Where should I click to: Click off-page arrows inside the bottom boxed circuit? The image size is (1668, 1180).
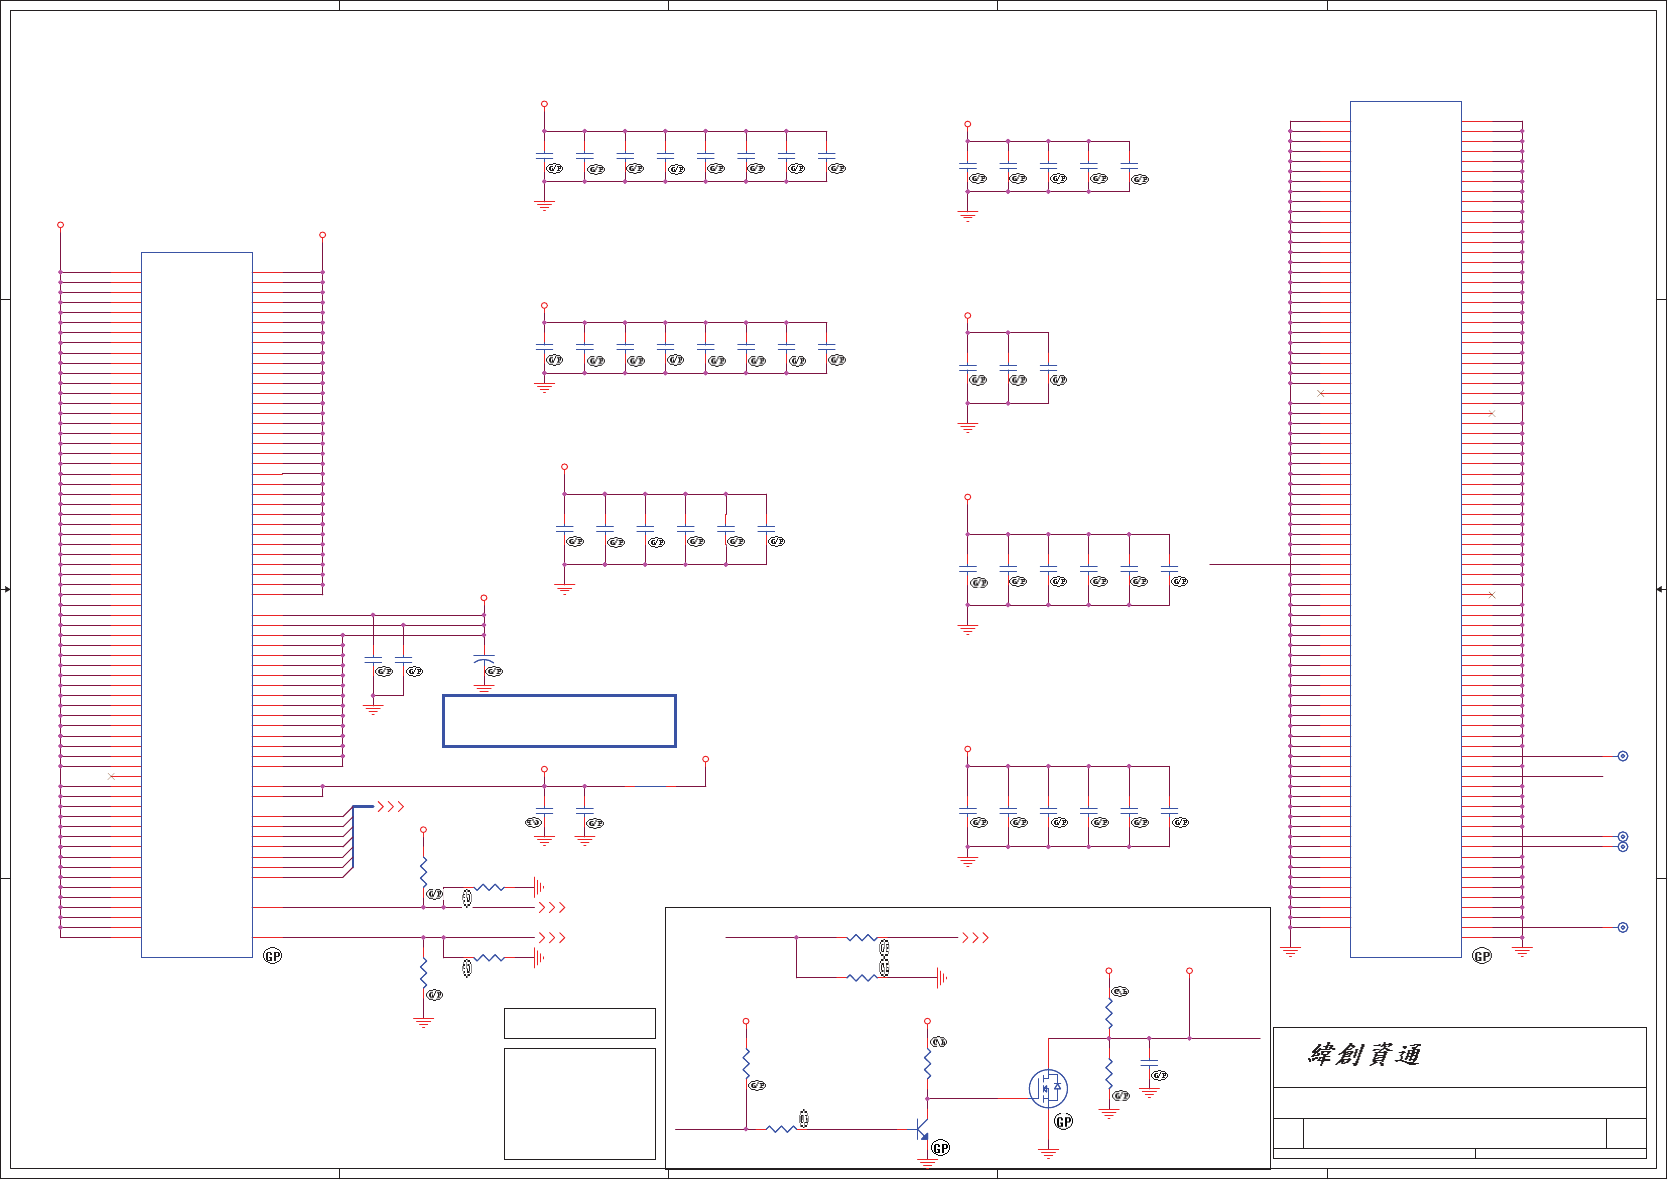click(x=975, y=937)
